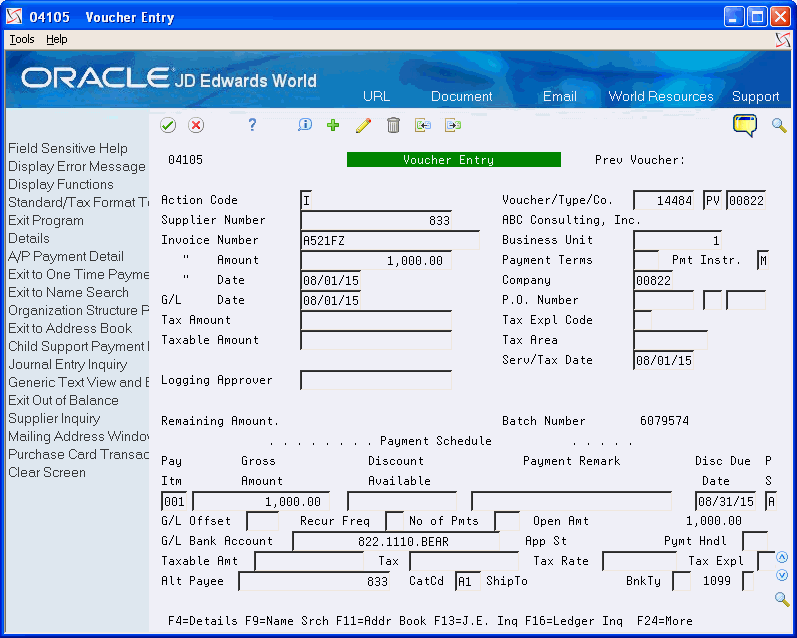Click the import document arrow-left icon
Image resolution: width=797 pixels, height=638 pixels.
[422, 125]
